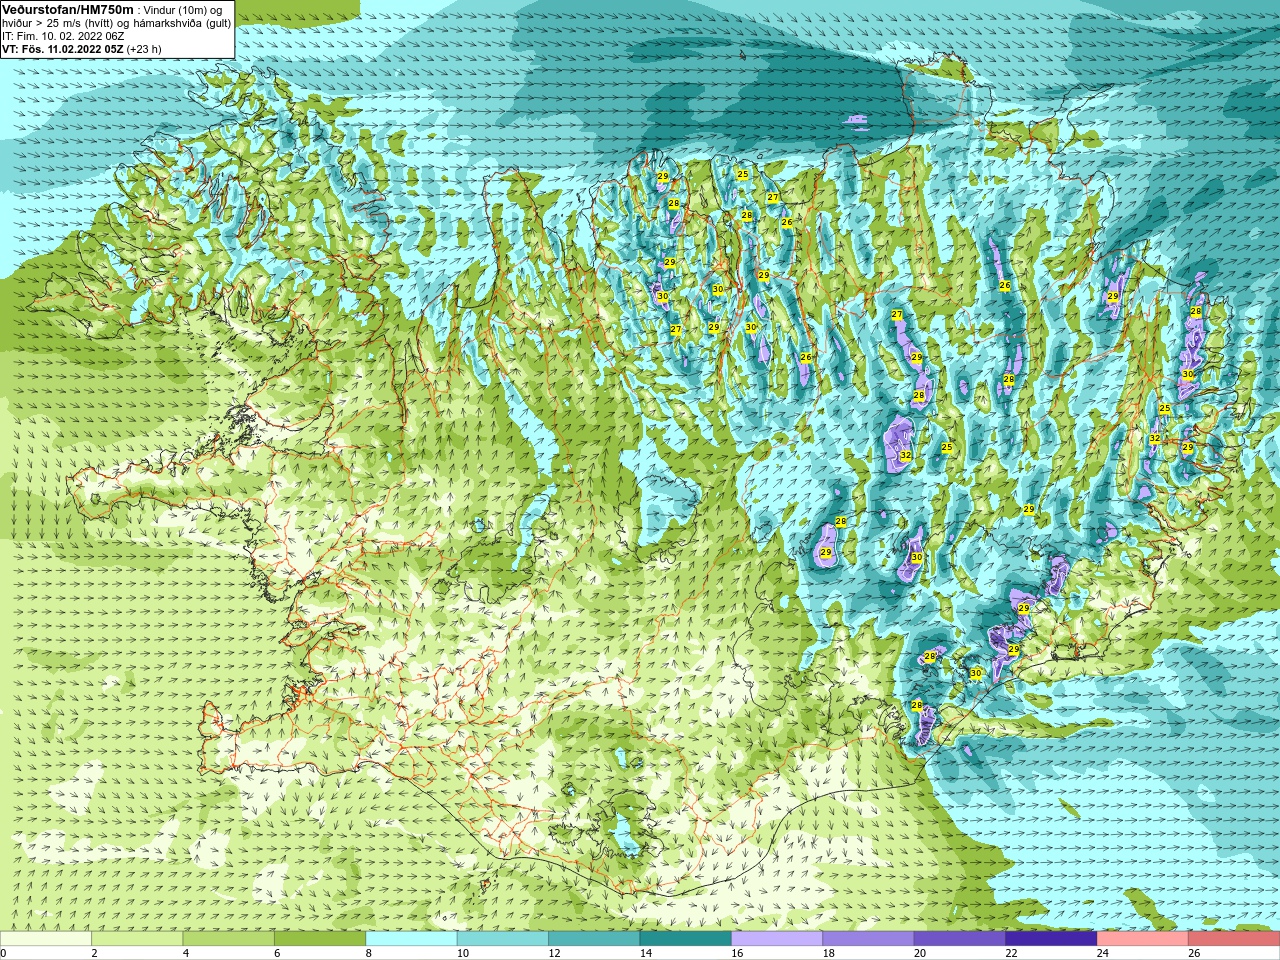Click the 'VT: Fös. 11.02.2022 05Z (+23 h)' line
1280x960 pixels.
[x=82, y=48]
